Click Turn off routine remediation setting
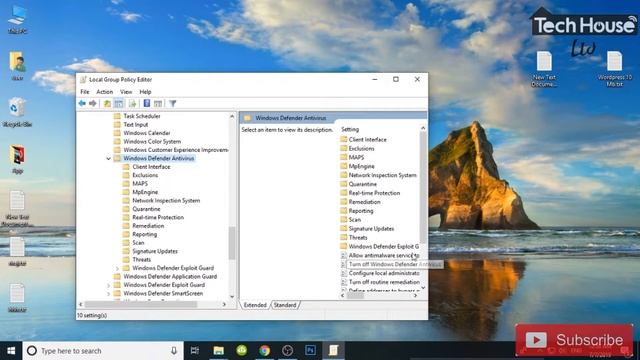Image resolution: width=640 pixels, height=360 pixels. [x=384, y=282]
